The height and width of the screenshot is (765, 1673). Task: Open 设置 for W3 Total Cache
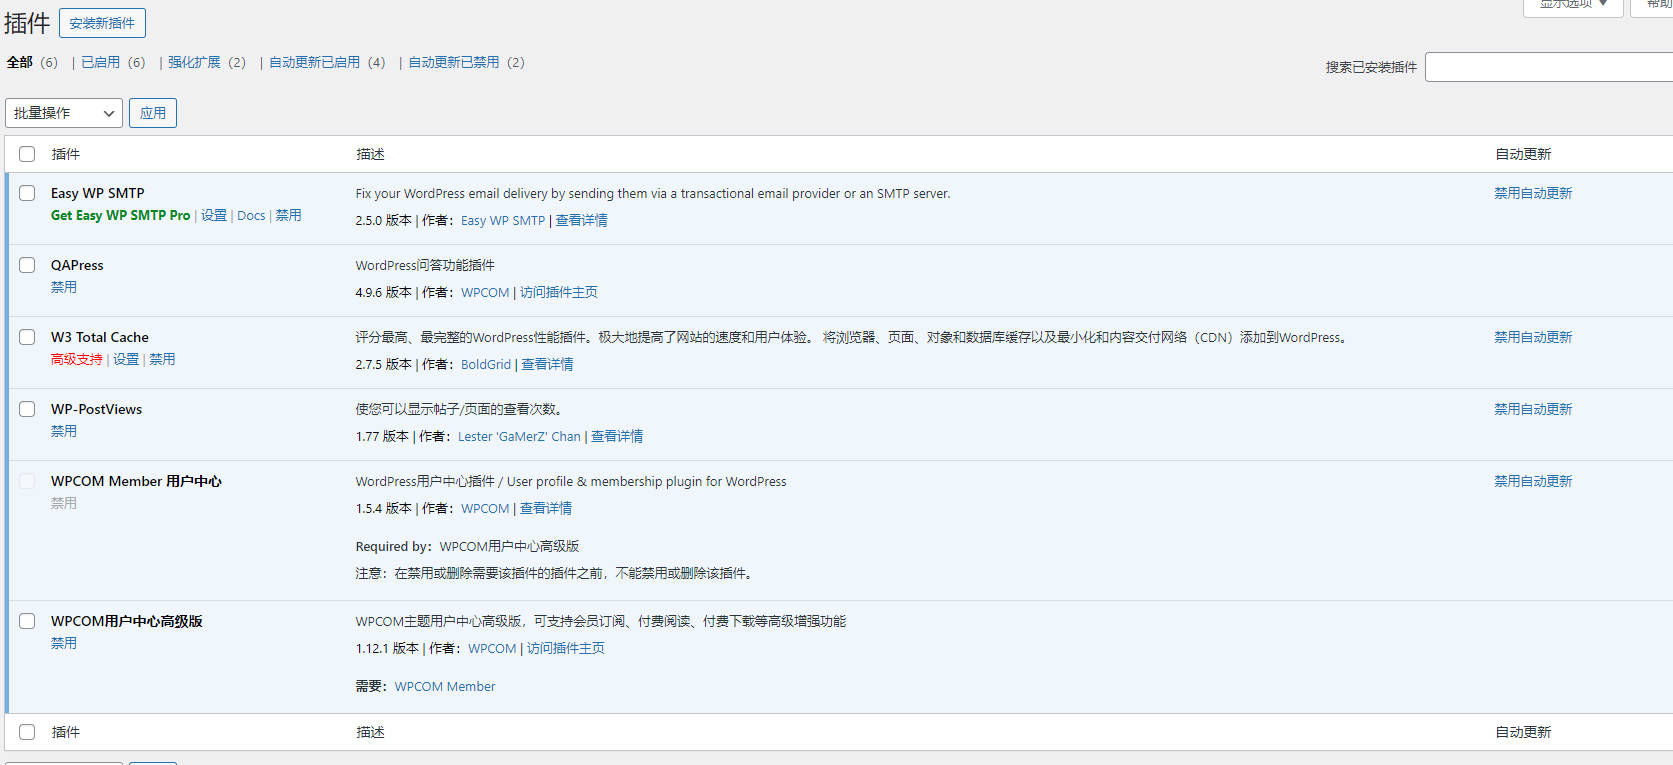[126, 359]
